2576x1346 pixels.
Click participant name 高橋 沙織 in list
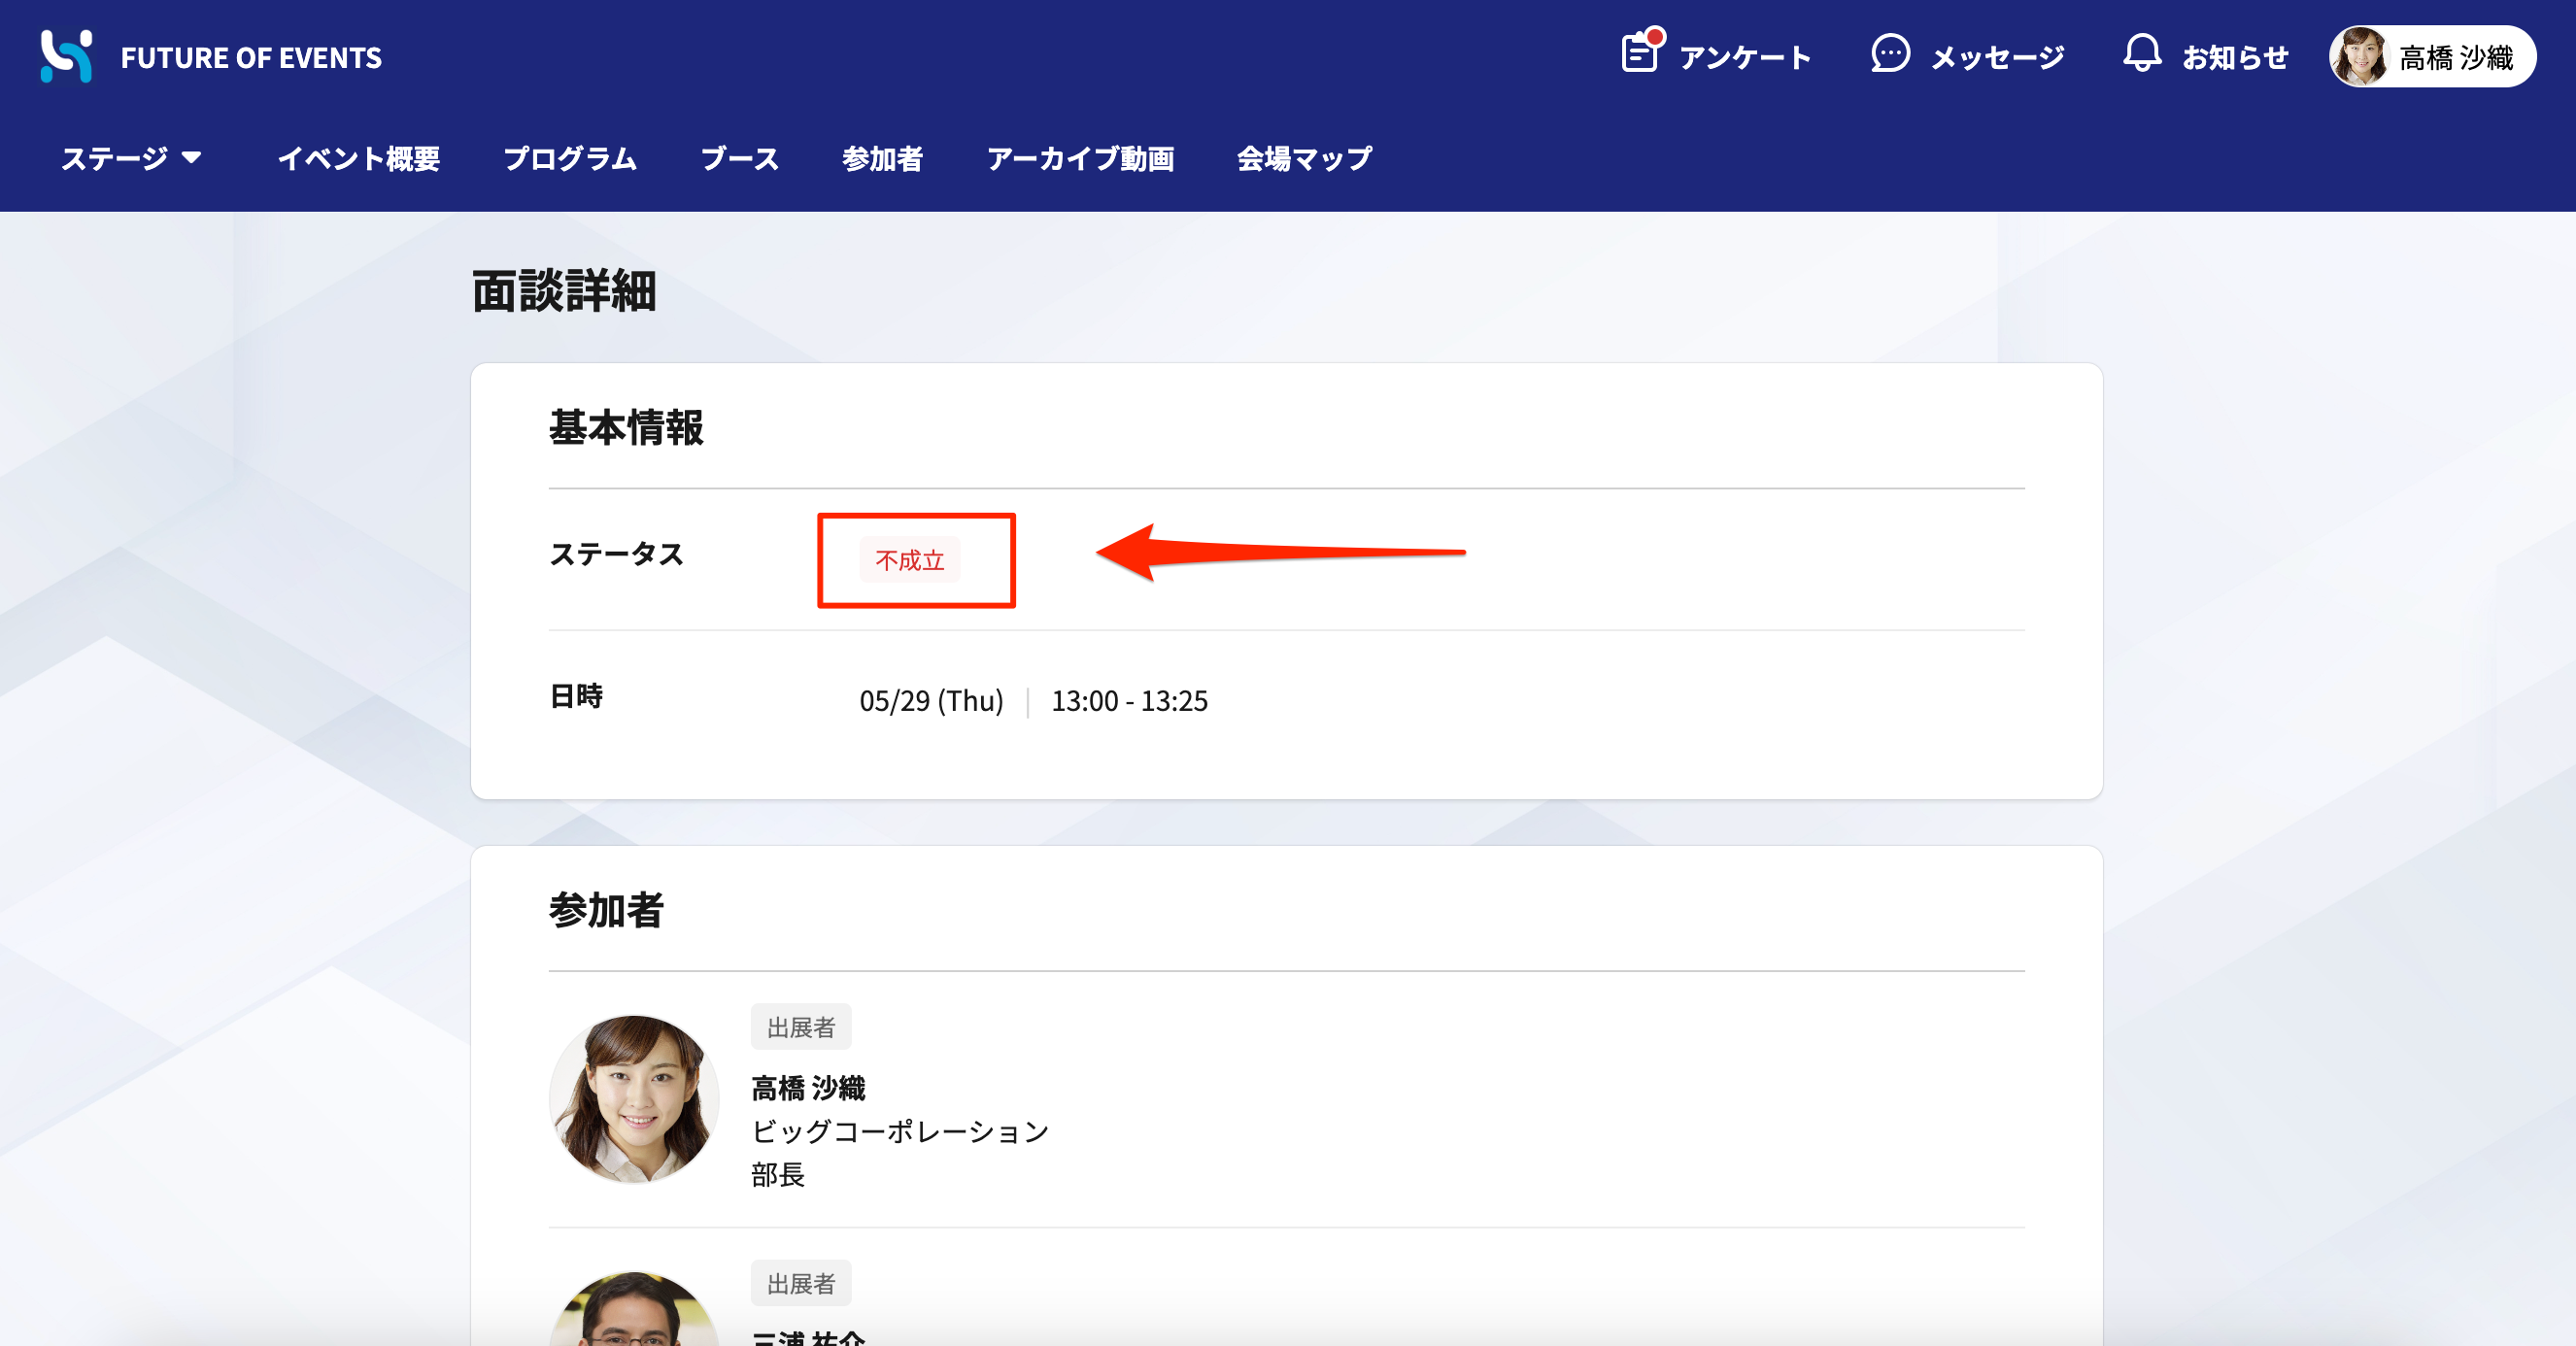click(808, 1088)
